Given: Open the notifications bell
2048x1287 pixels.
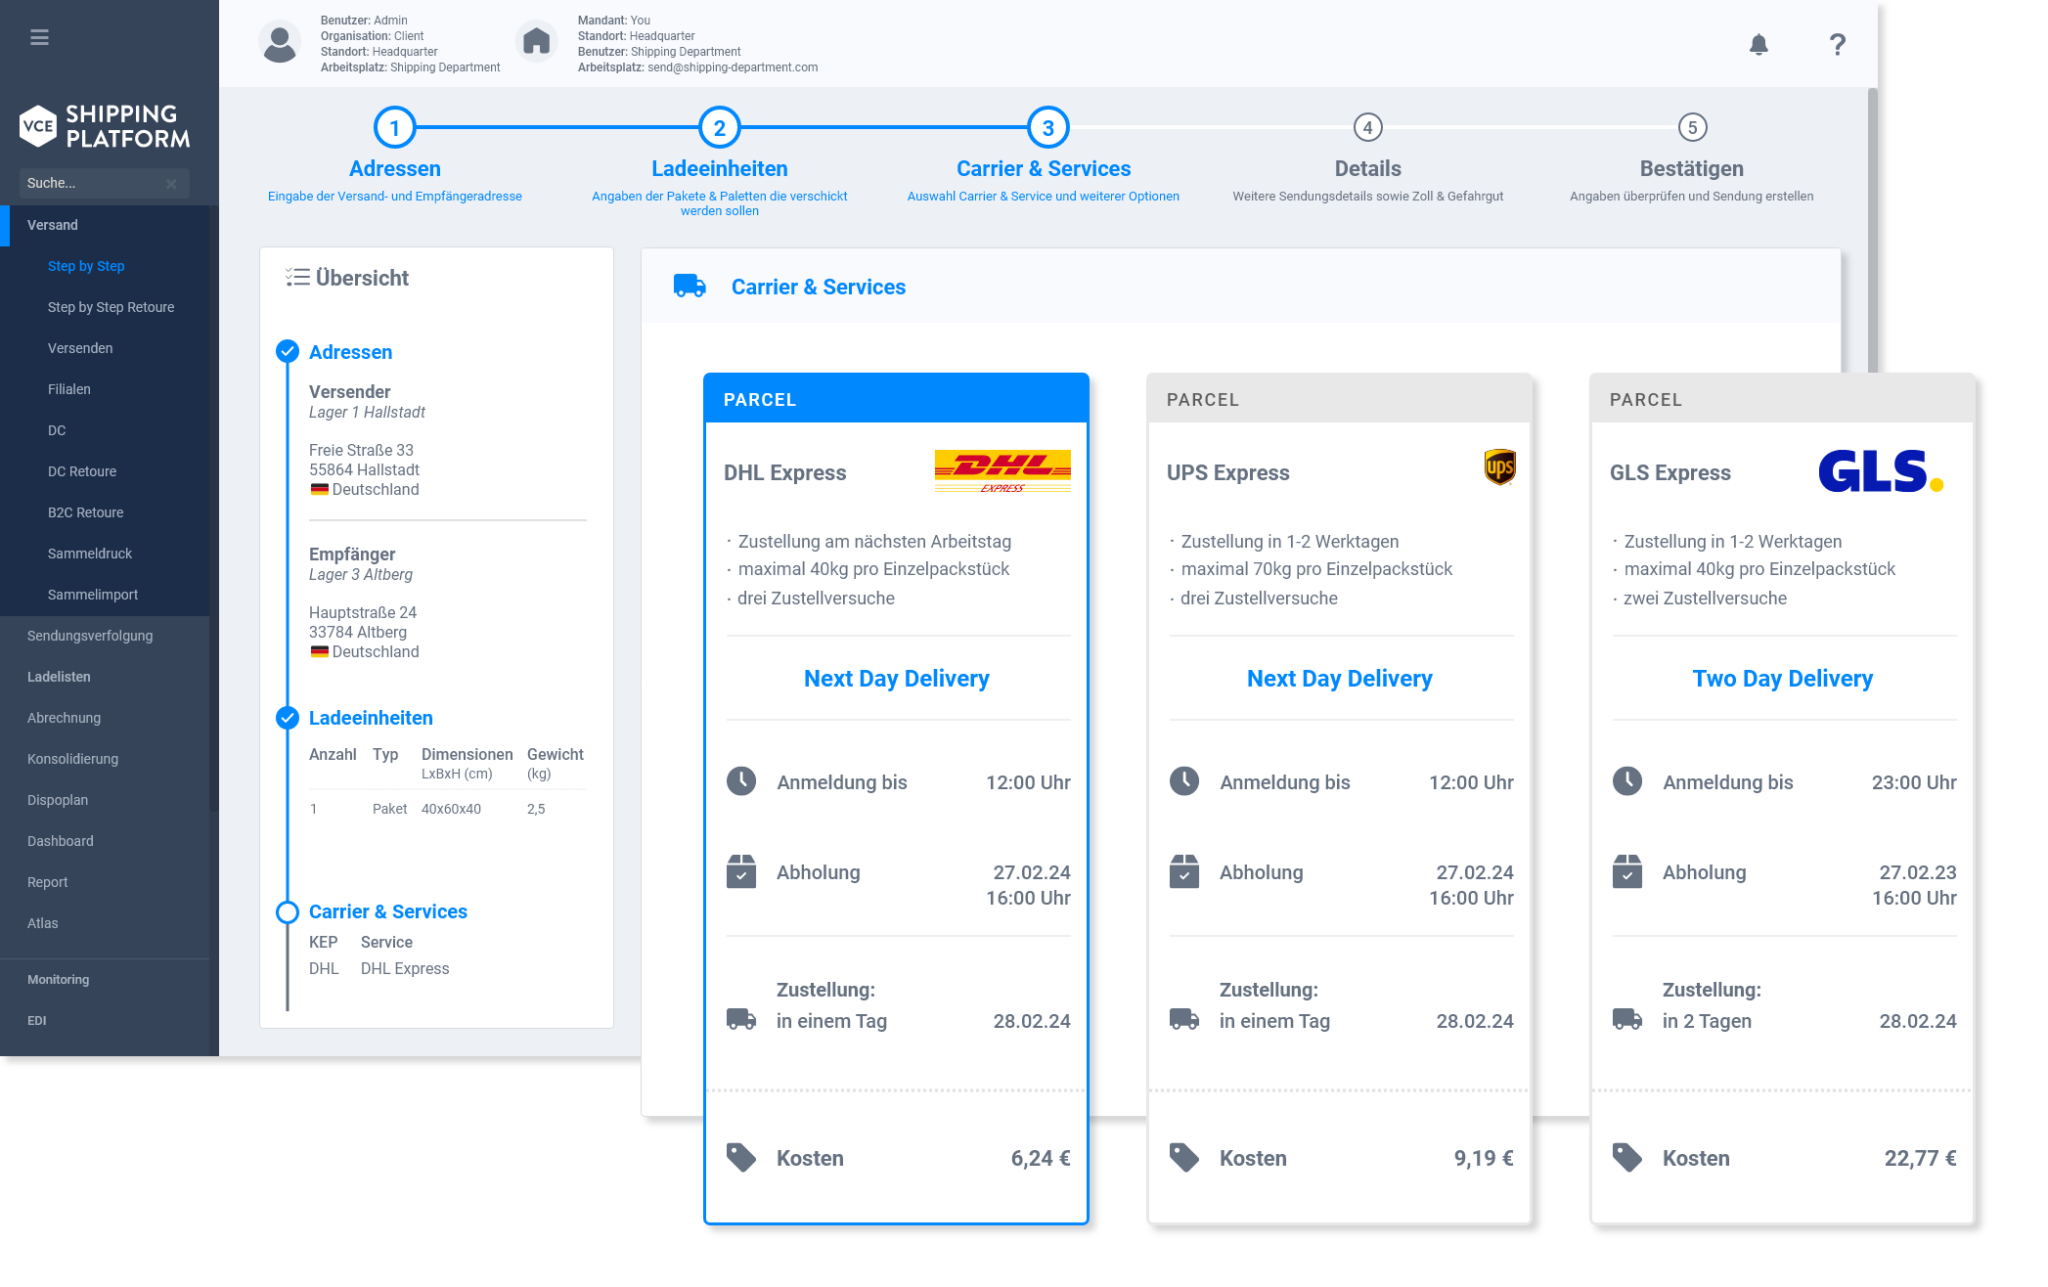Looking at the screenshot, I should point(1760,44).
